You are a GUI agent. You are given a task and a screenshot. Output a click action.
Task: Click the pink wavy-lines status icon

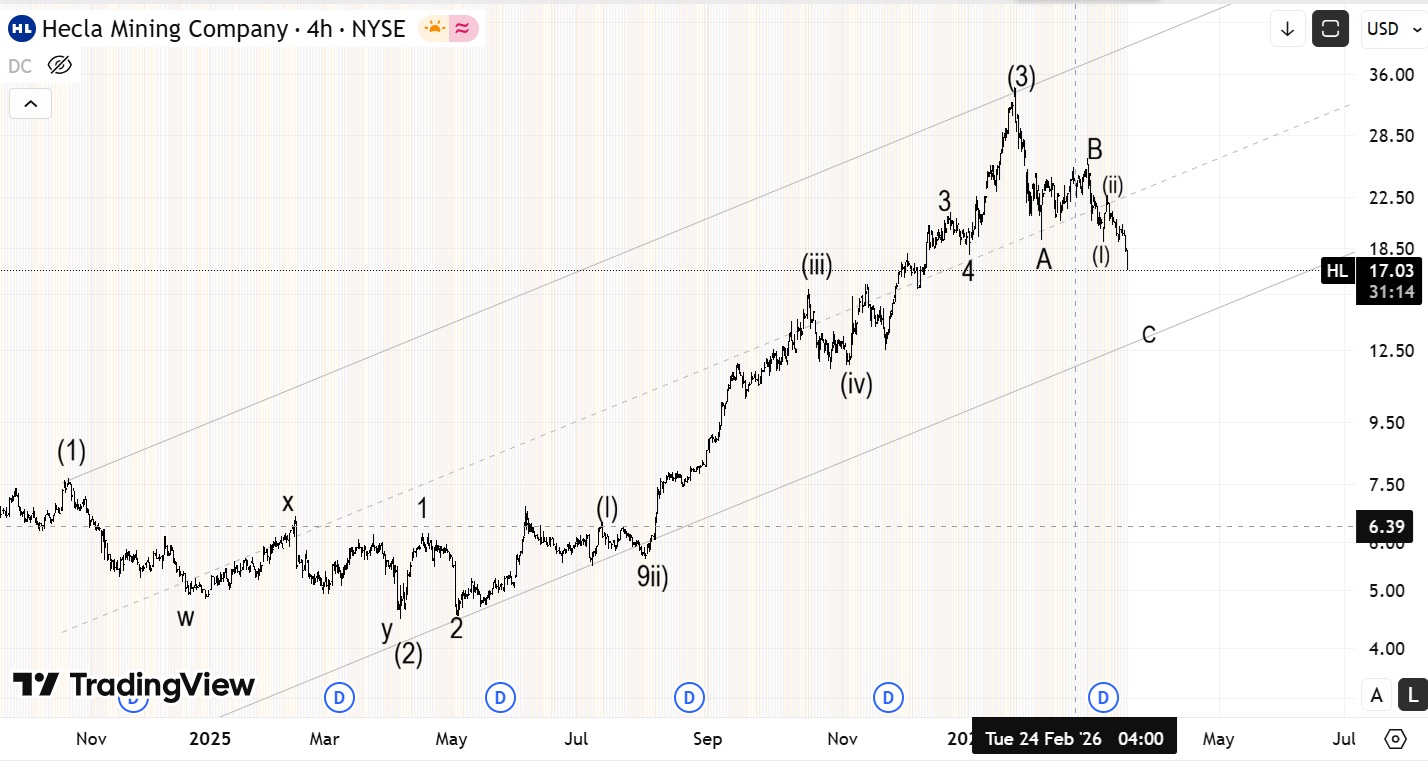point(462,29)
